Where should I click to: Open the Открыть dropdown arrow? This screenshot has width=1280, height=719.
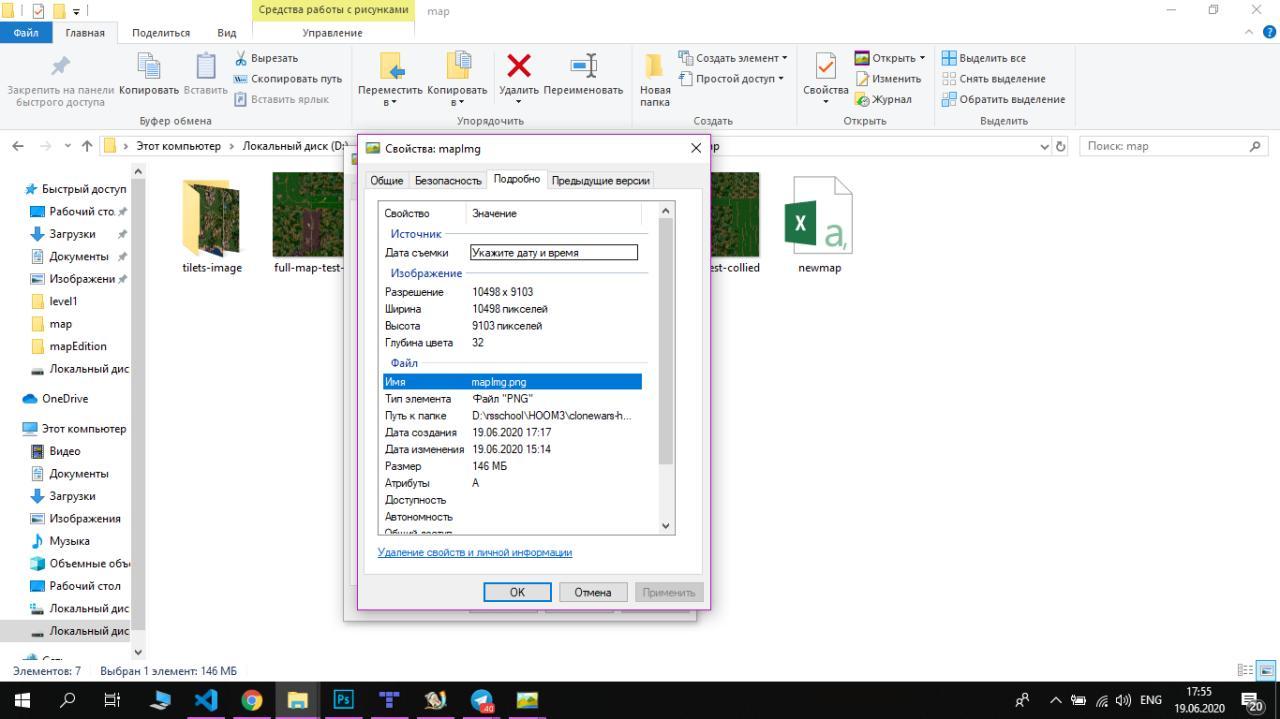(922, 58)
